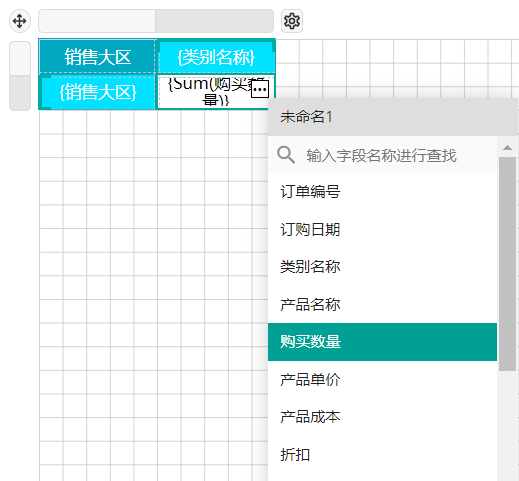Choose 折扣 field in dropdown
This screenshot has height=481, width=519.
click(x=382, y=454)
